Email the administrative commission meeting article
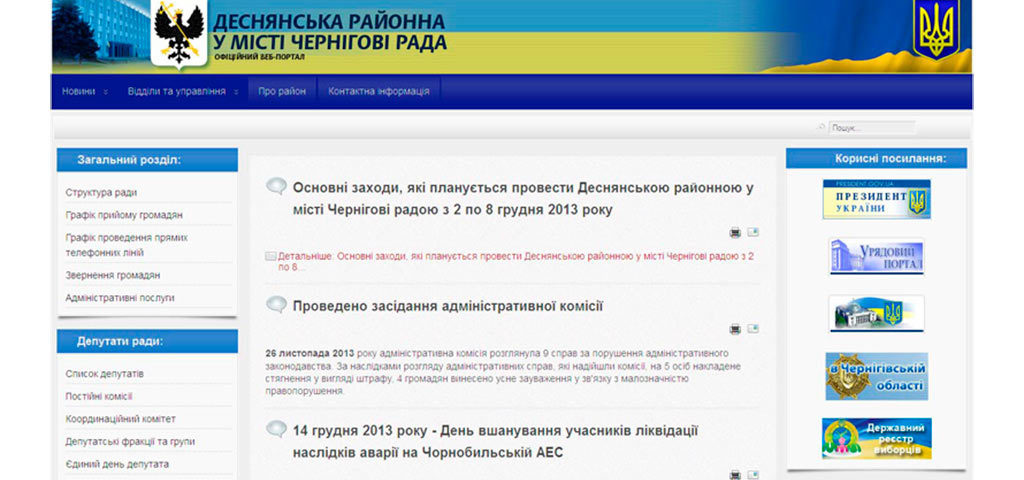The image size is (1024, 480). tap(753, 328)
